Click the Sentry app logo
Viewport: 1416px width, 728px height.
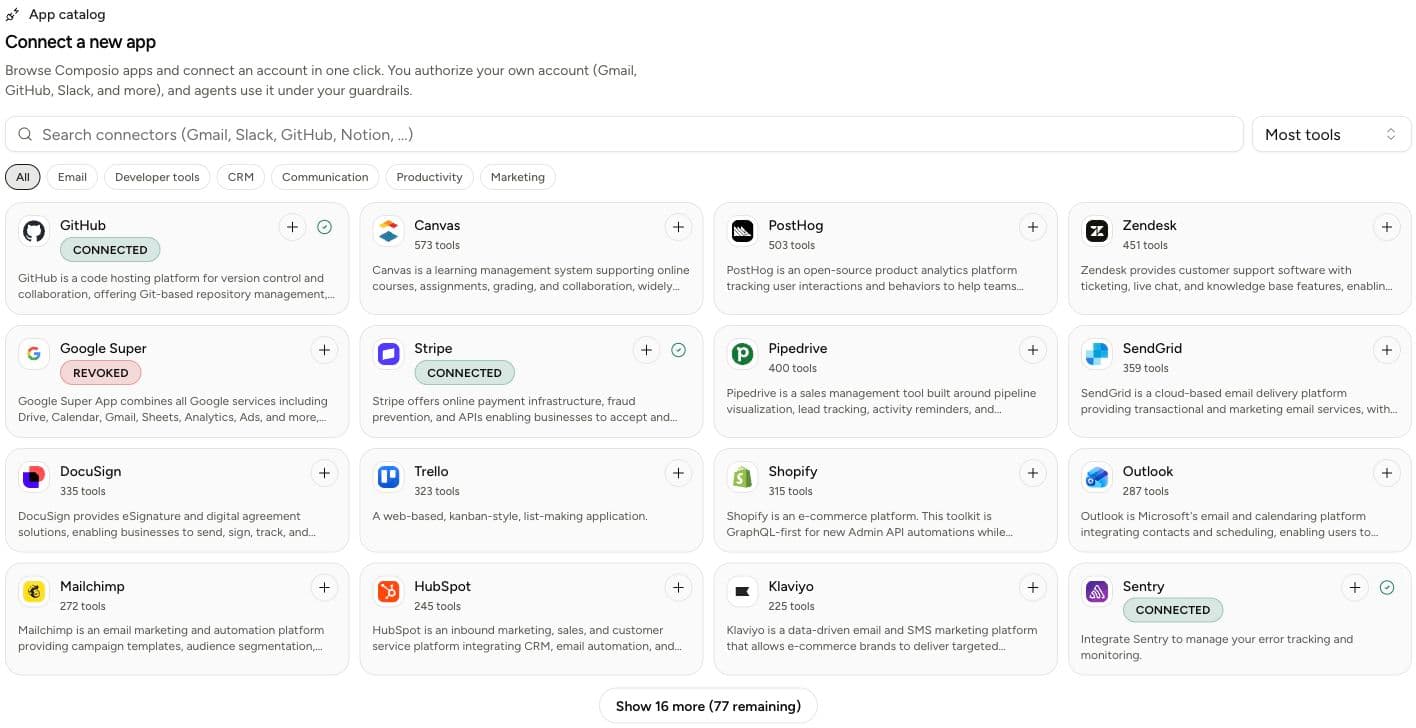coord(1096,593)
